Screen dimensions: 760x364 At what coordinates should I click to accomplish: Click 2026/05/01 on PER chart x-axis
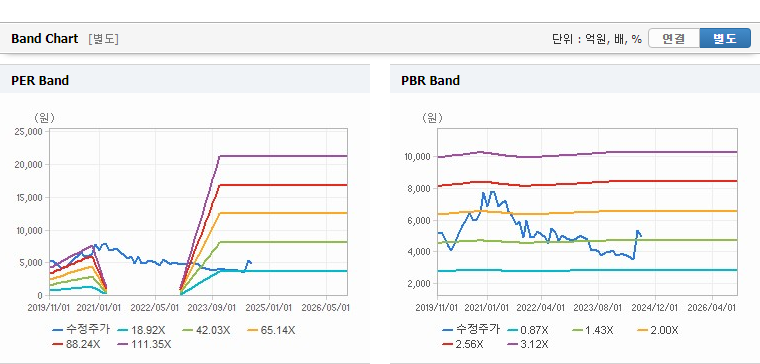pyautogui.click(x=326, y=308)
